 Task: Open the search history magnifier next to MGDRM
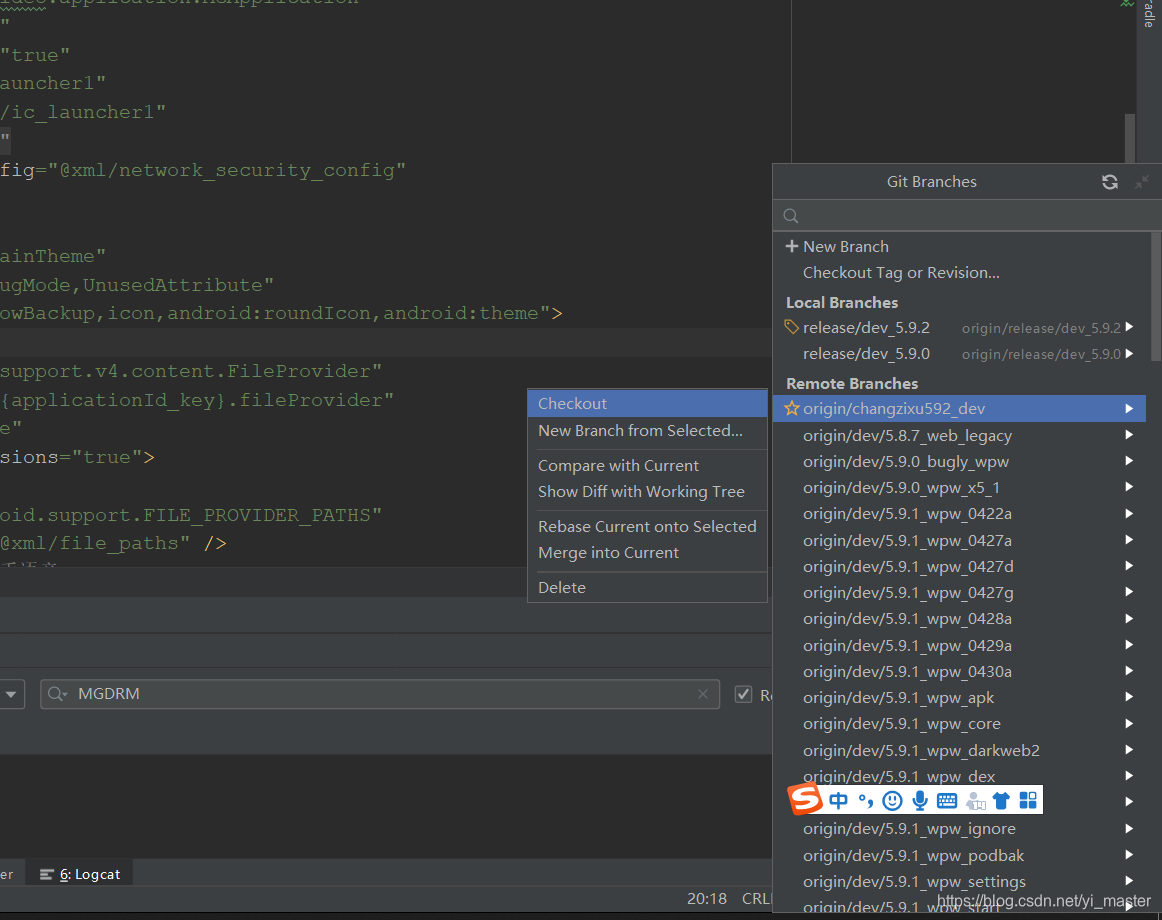coord(57,694)
